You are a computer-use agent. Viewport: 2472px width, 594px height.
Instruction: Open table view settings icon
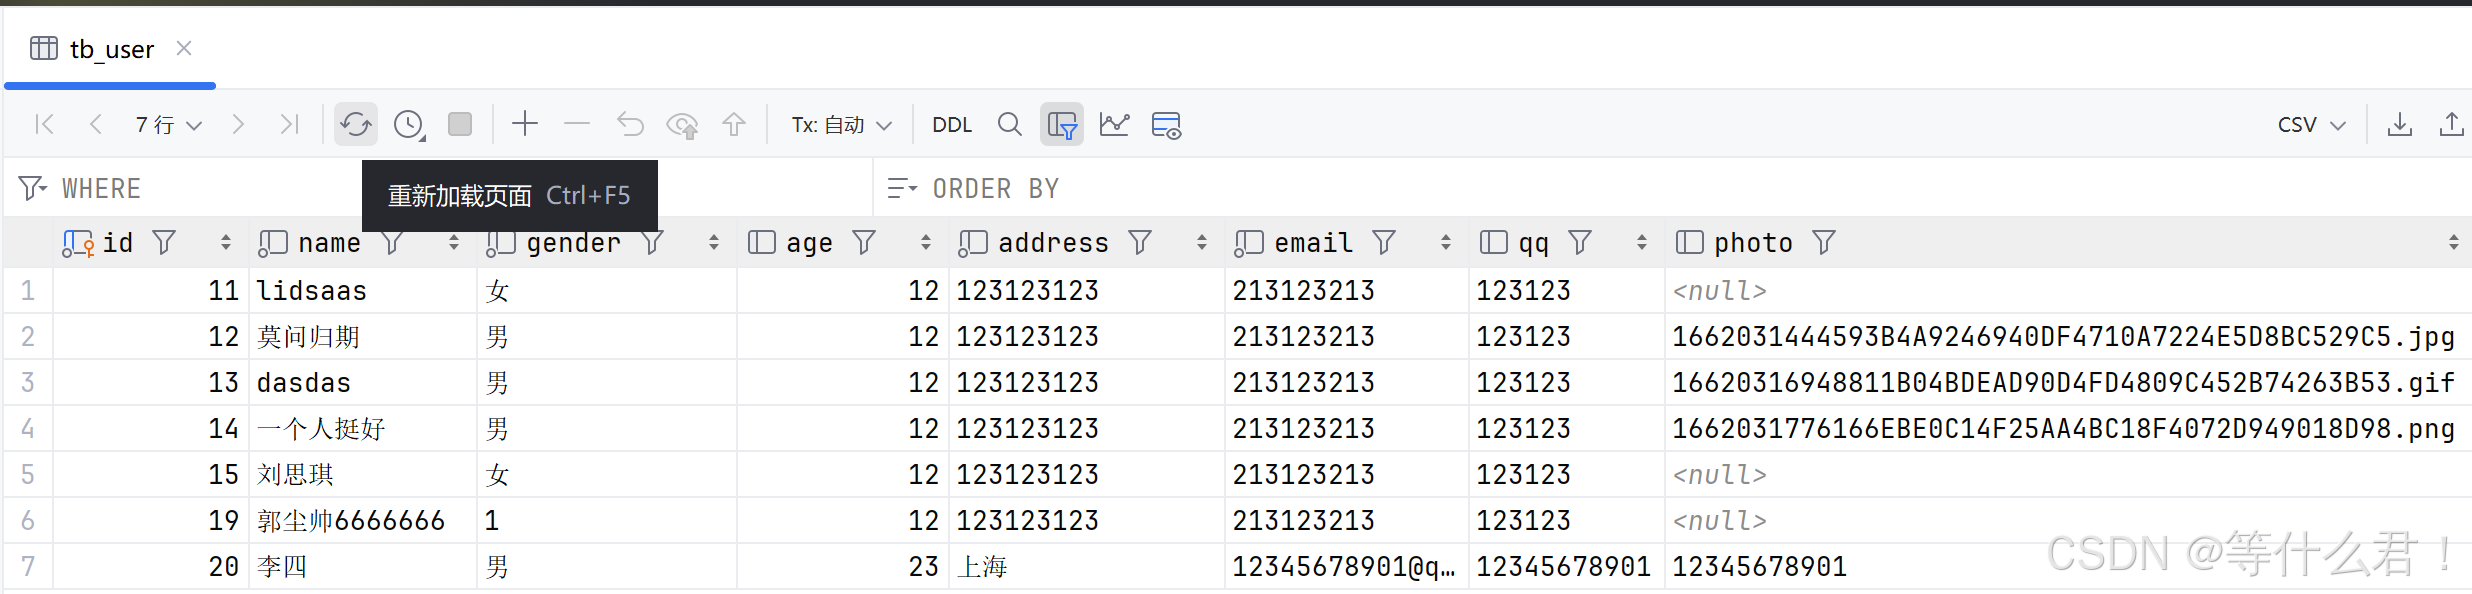point(1166,125)
